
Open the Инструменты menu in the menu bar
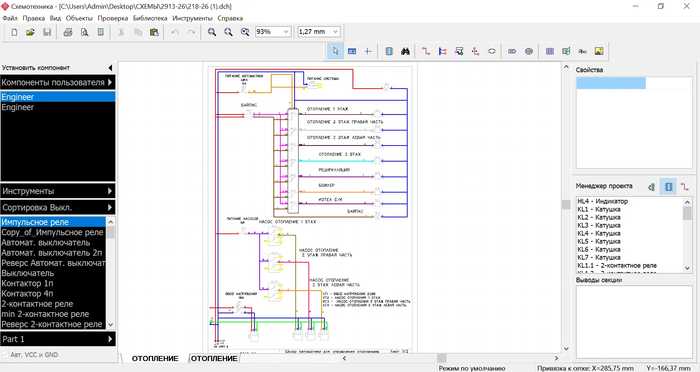(192, 18)
